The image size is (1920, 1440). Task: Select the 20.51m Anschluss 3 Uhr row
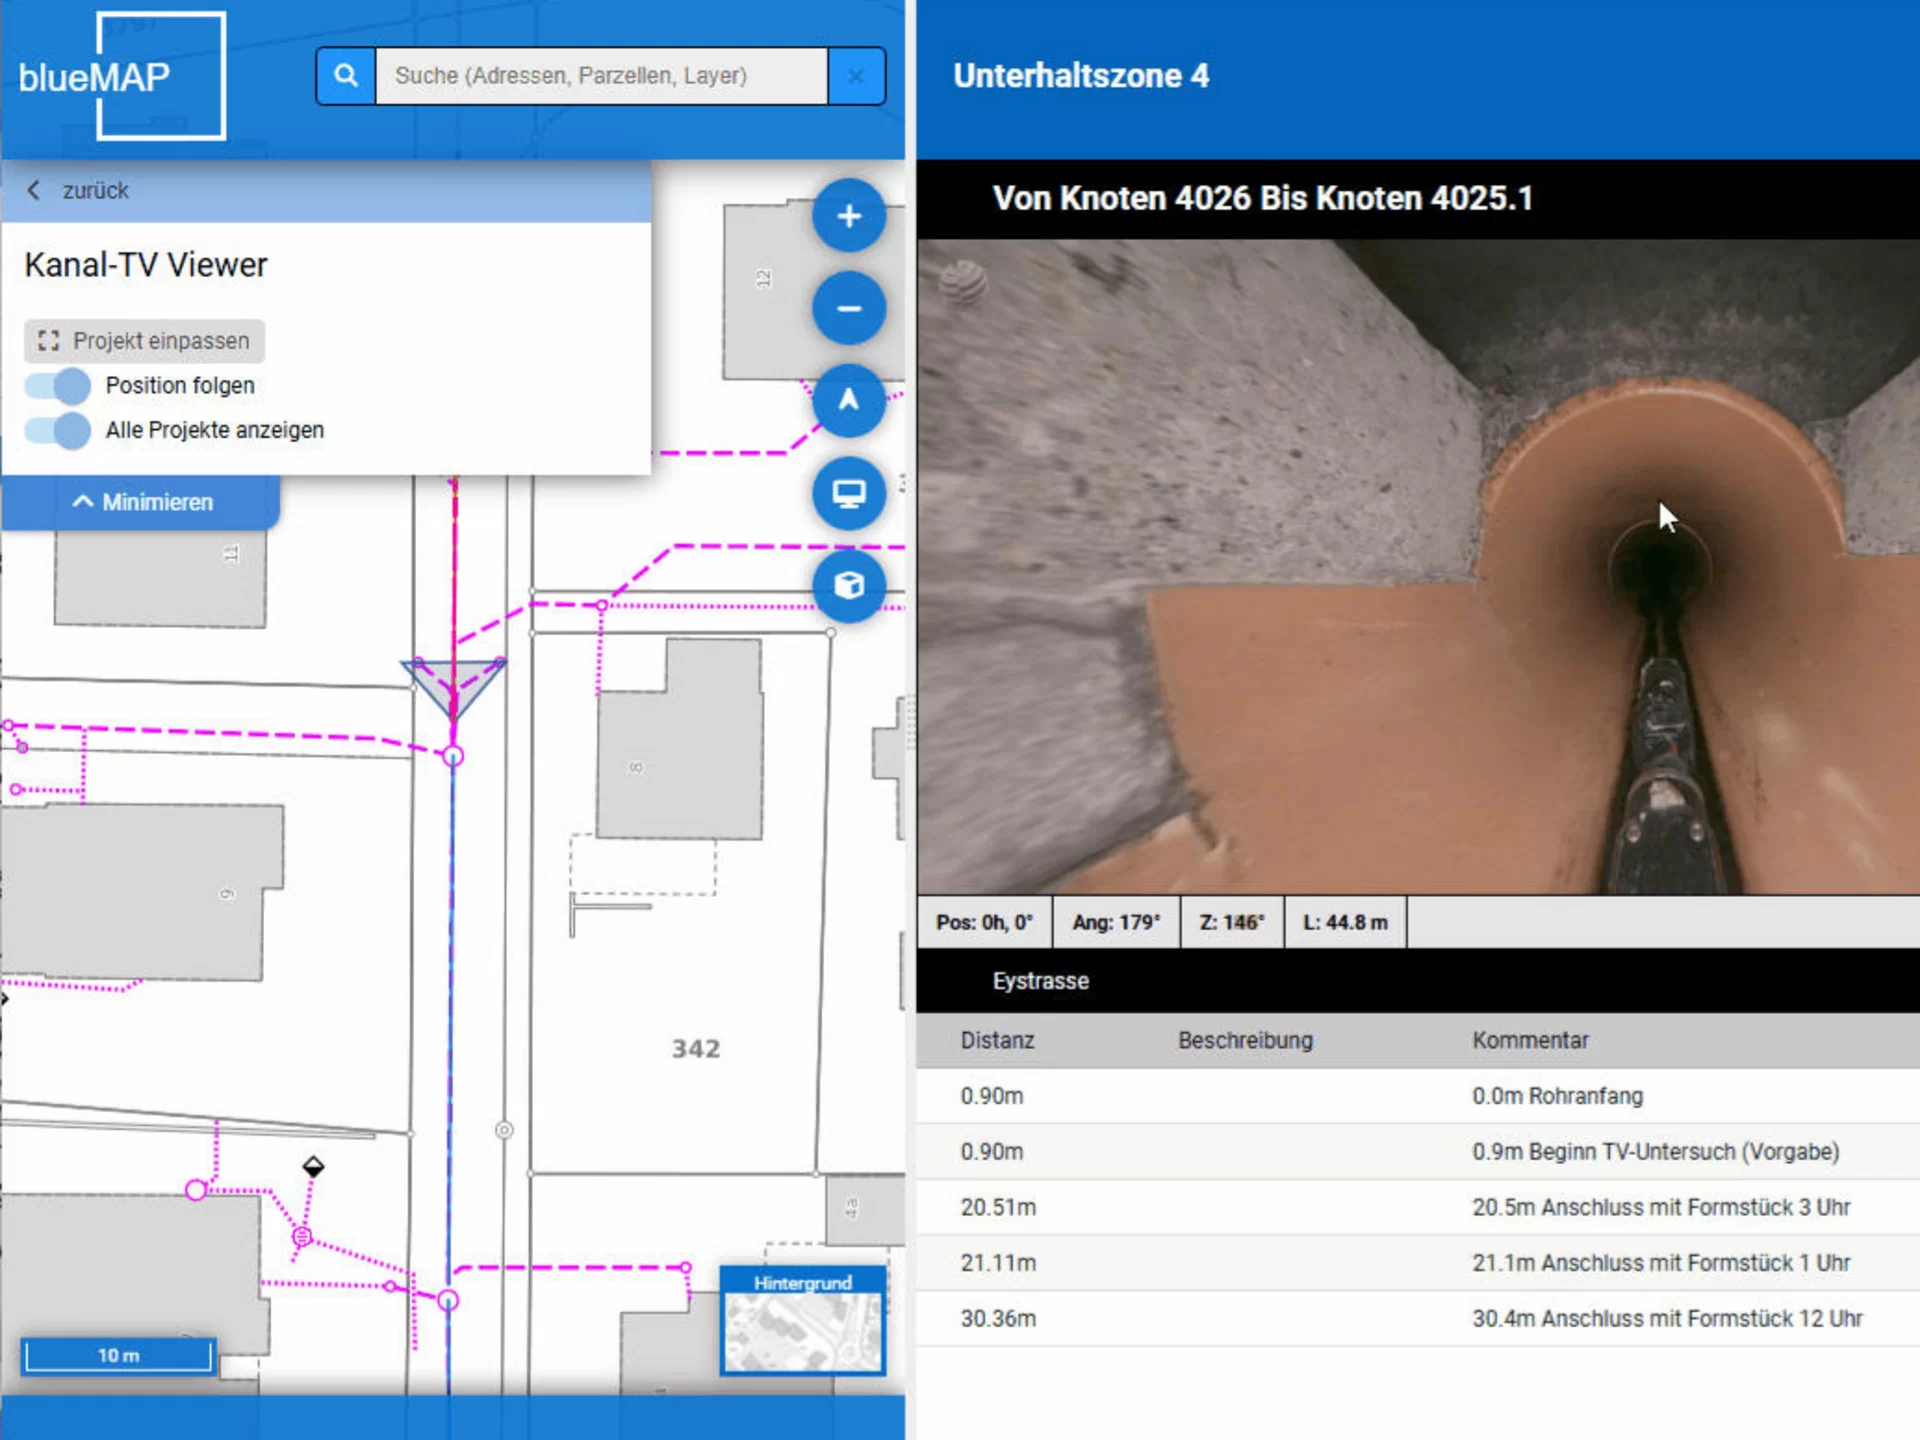[x=1418, y=1207]
